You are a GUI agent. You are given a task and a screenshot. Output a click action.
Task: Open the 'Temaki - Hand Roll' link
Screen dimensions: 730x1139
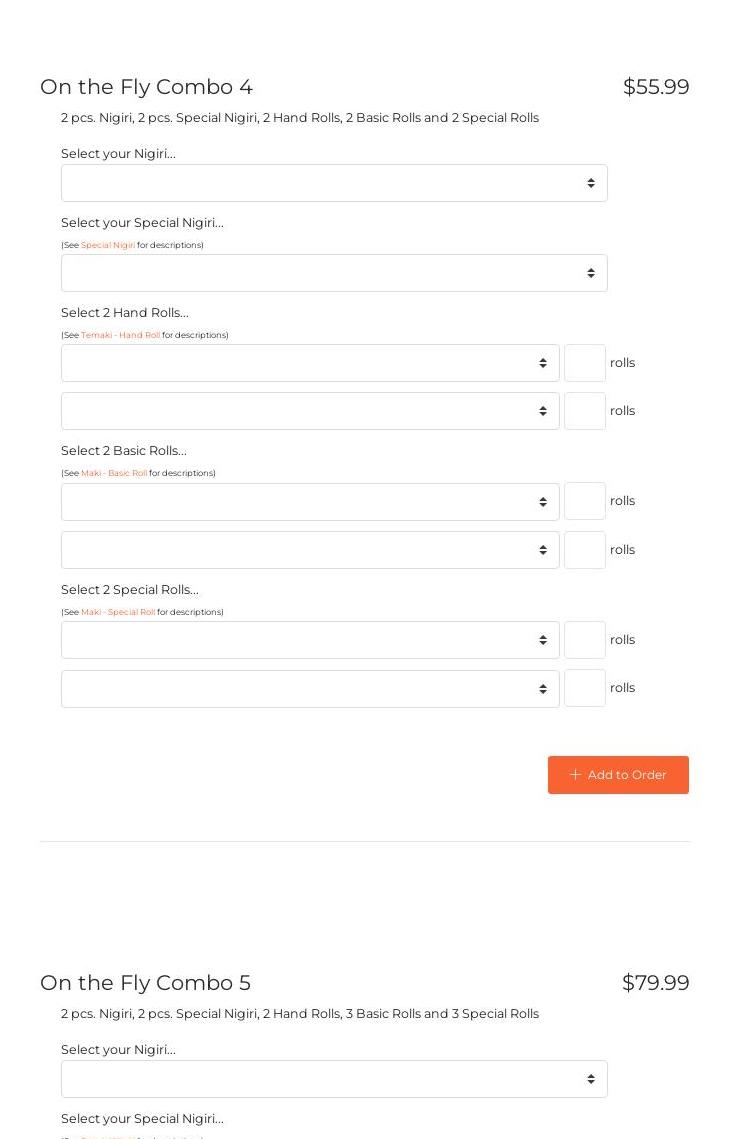point(120,335)
